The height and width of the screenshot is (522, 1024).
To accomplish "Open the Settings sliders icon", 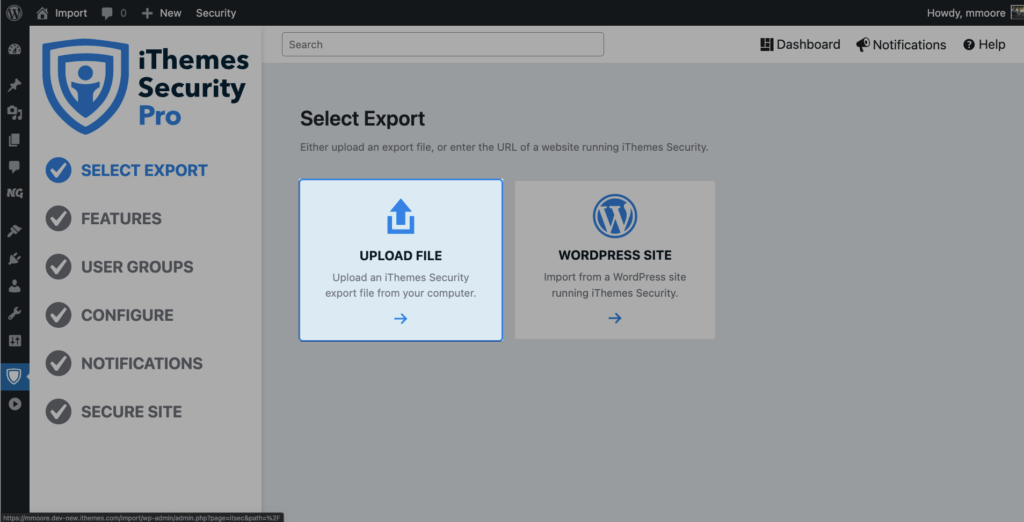I will click(x=14, y=340).
